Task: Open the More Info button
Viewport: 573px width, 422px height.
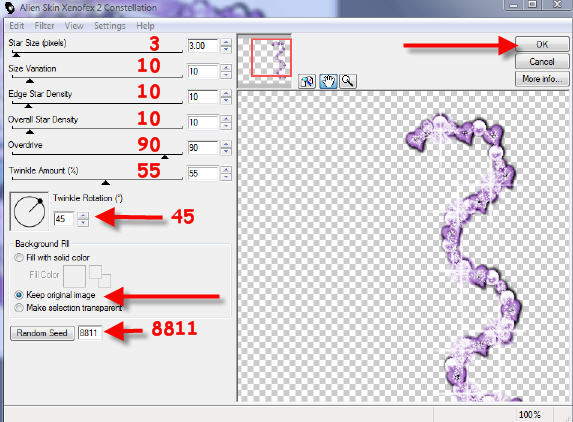Action: pyautogui.click(x=542, y=79)
